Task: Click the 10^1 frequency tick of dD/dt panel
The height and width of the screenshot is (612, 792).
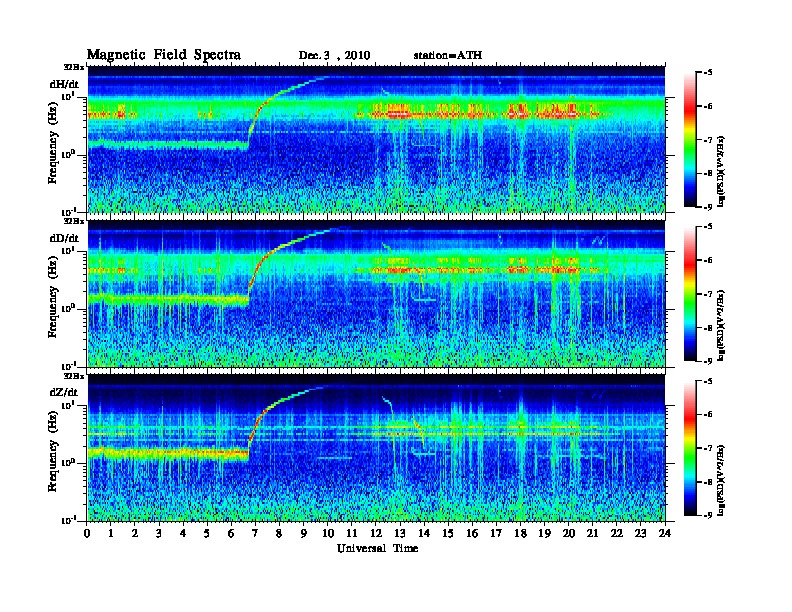Action: coord(68,251)
